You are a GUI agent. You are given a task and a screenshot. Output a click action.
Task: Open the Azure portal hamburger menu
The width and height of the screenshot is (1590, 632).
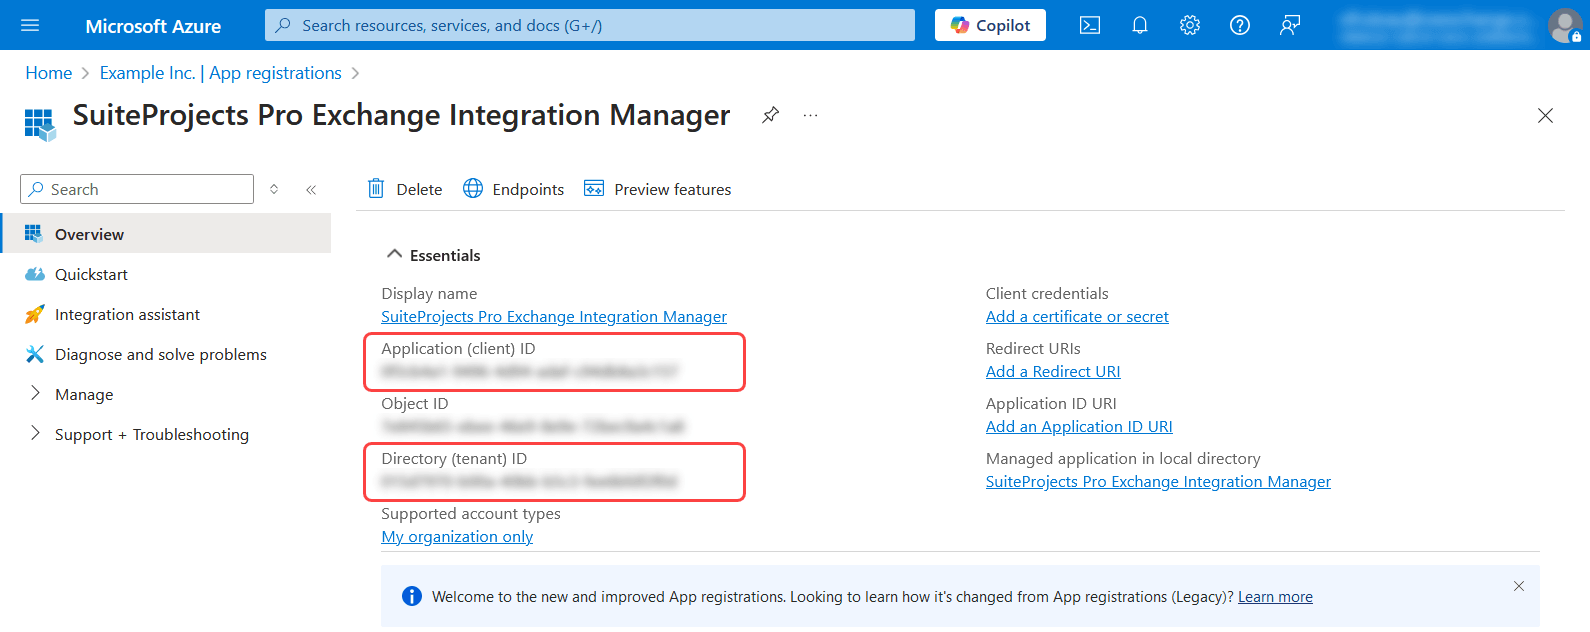point(30,25)
